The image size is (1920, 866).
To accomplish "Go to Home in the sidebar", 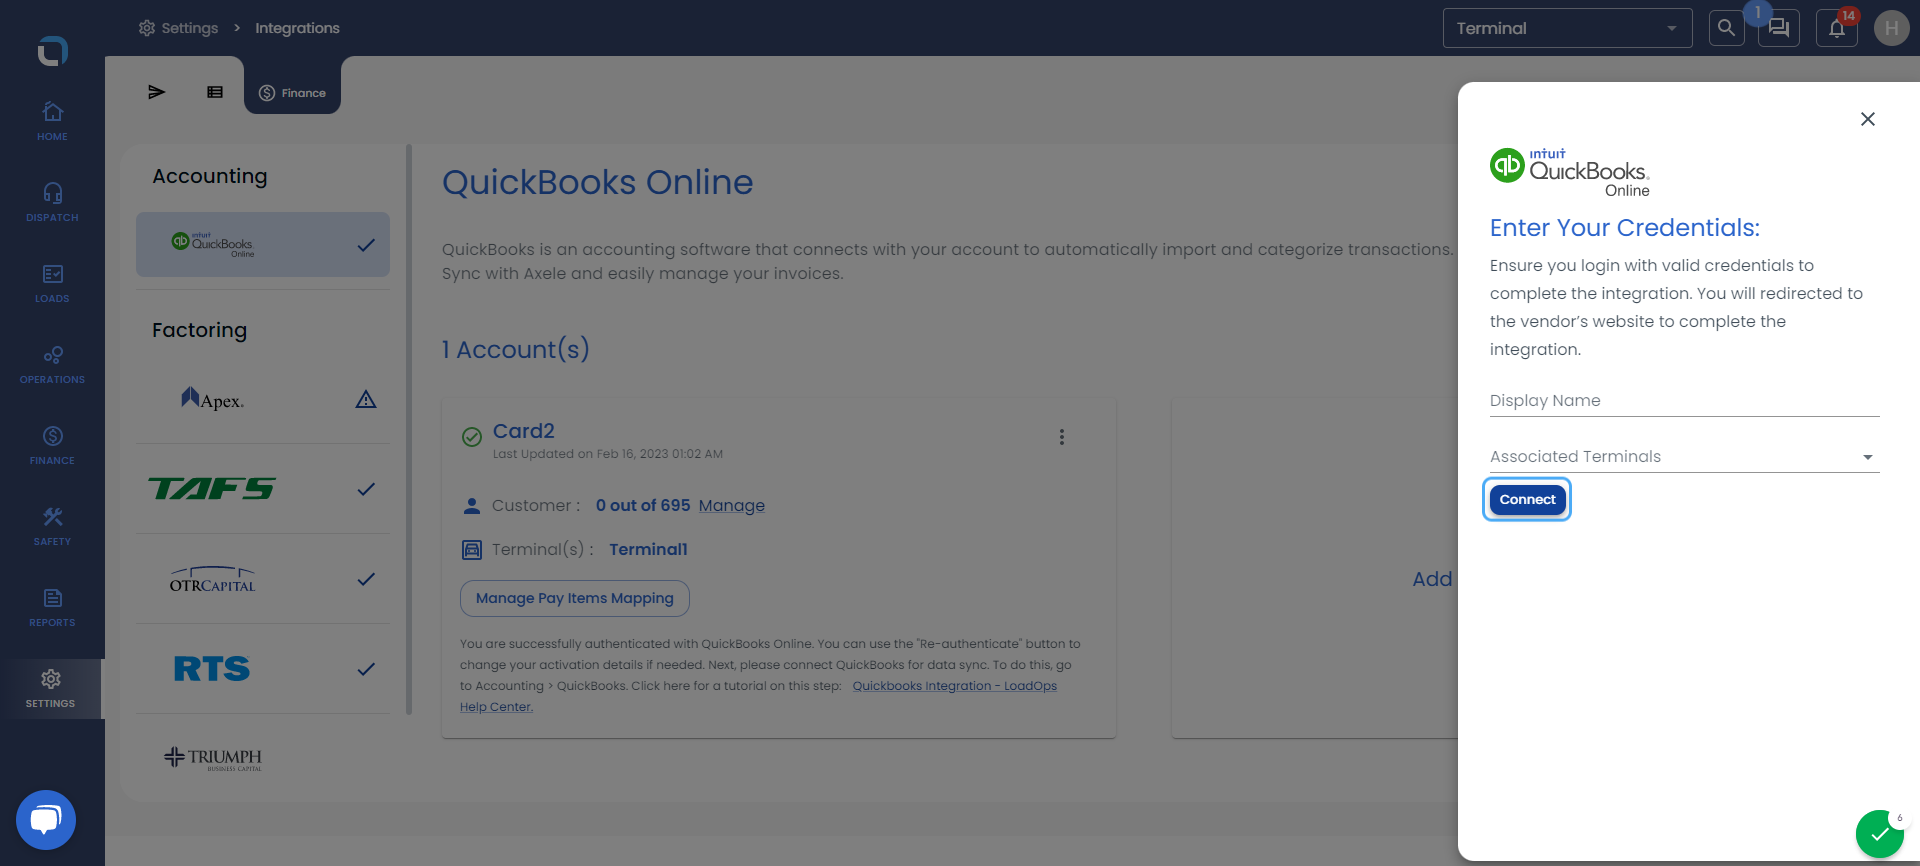I will 52,121.
